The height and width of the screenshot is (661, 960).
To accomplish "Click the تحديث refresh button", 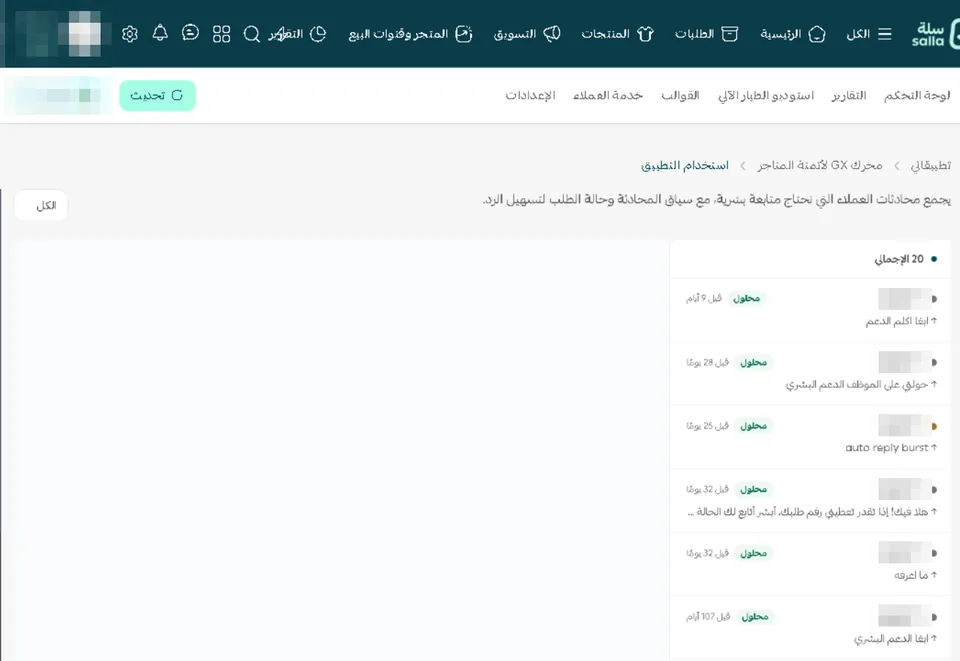I will pyautogui.click(x=157, y=95).
